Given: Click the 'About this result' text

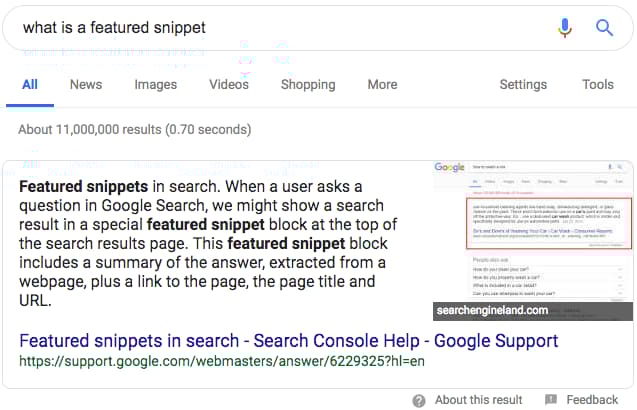Looking at the screenshot, I should click(x=479, y=400).
